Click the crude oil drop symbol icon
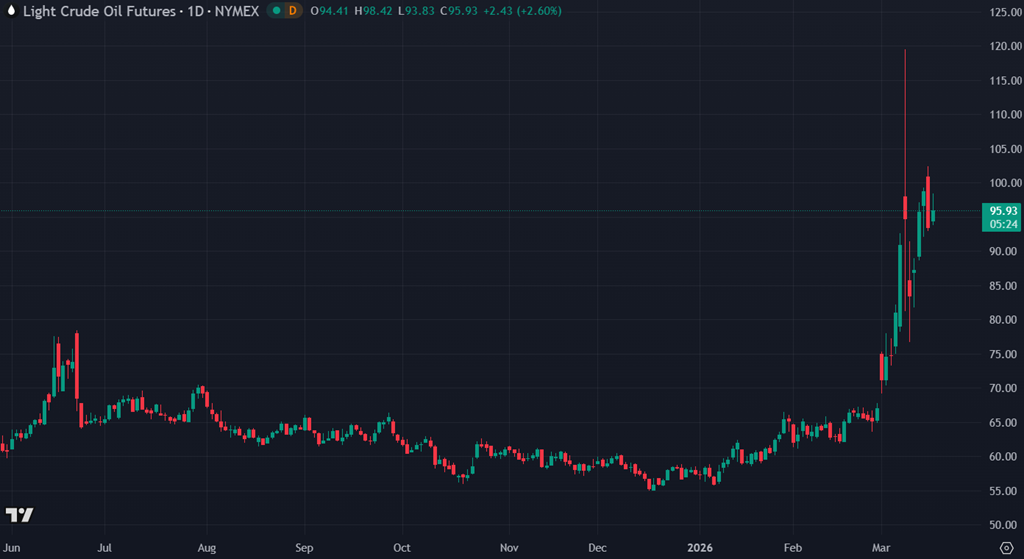1024x559 pixels. 11,11
